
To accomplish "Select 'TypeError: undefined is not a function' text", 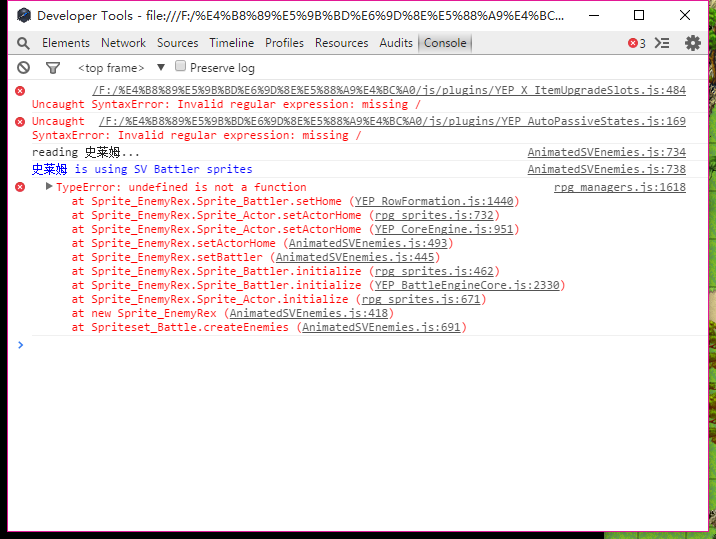I will click(181, 187).
